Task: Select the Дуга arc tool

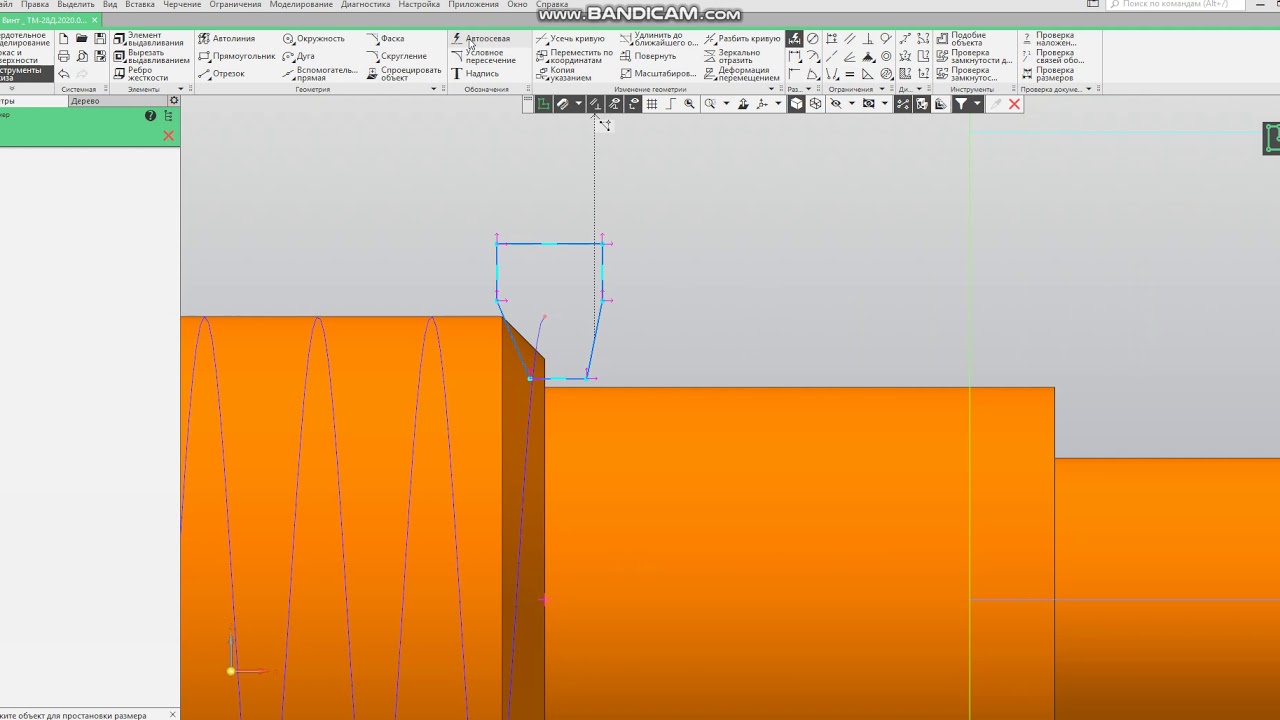Action: (x=298, y=56)
